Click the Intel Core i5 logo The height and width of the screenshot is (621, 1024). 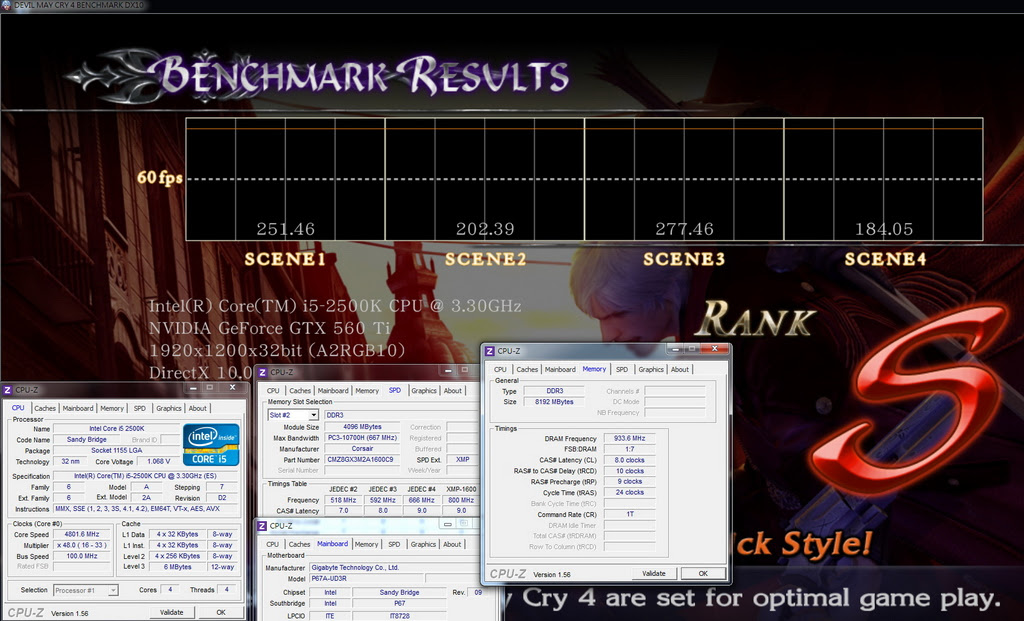pos(211,445)
